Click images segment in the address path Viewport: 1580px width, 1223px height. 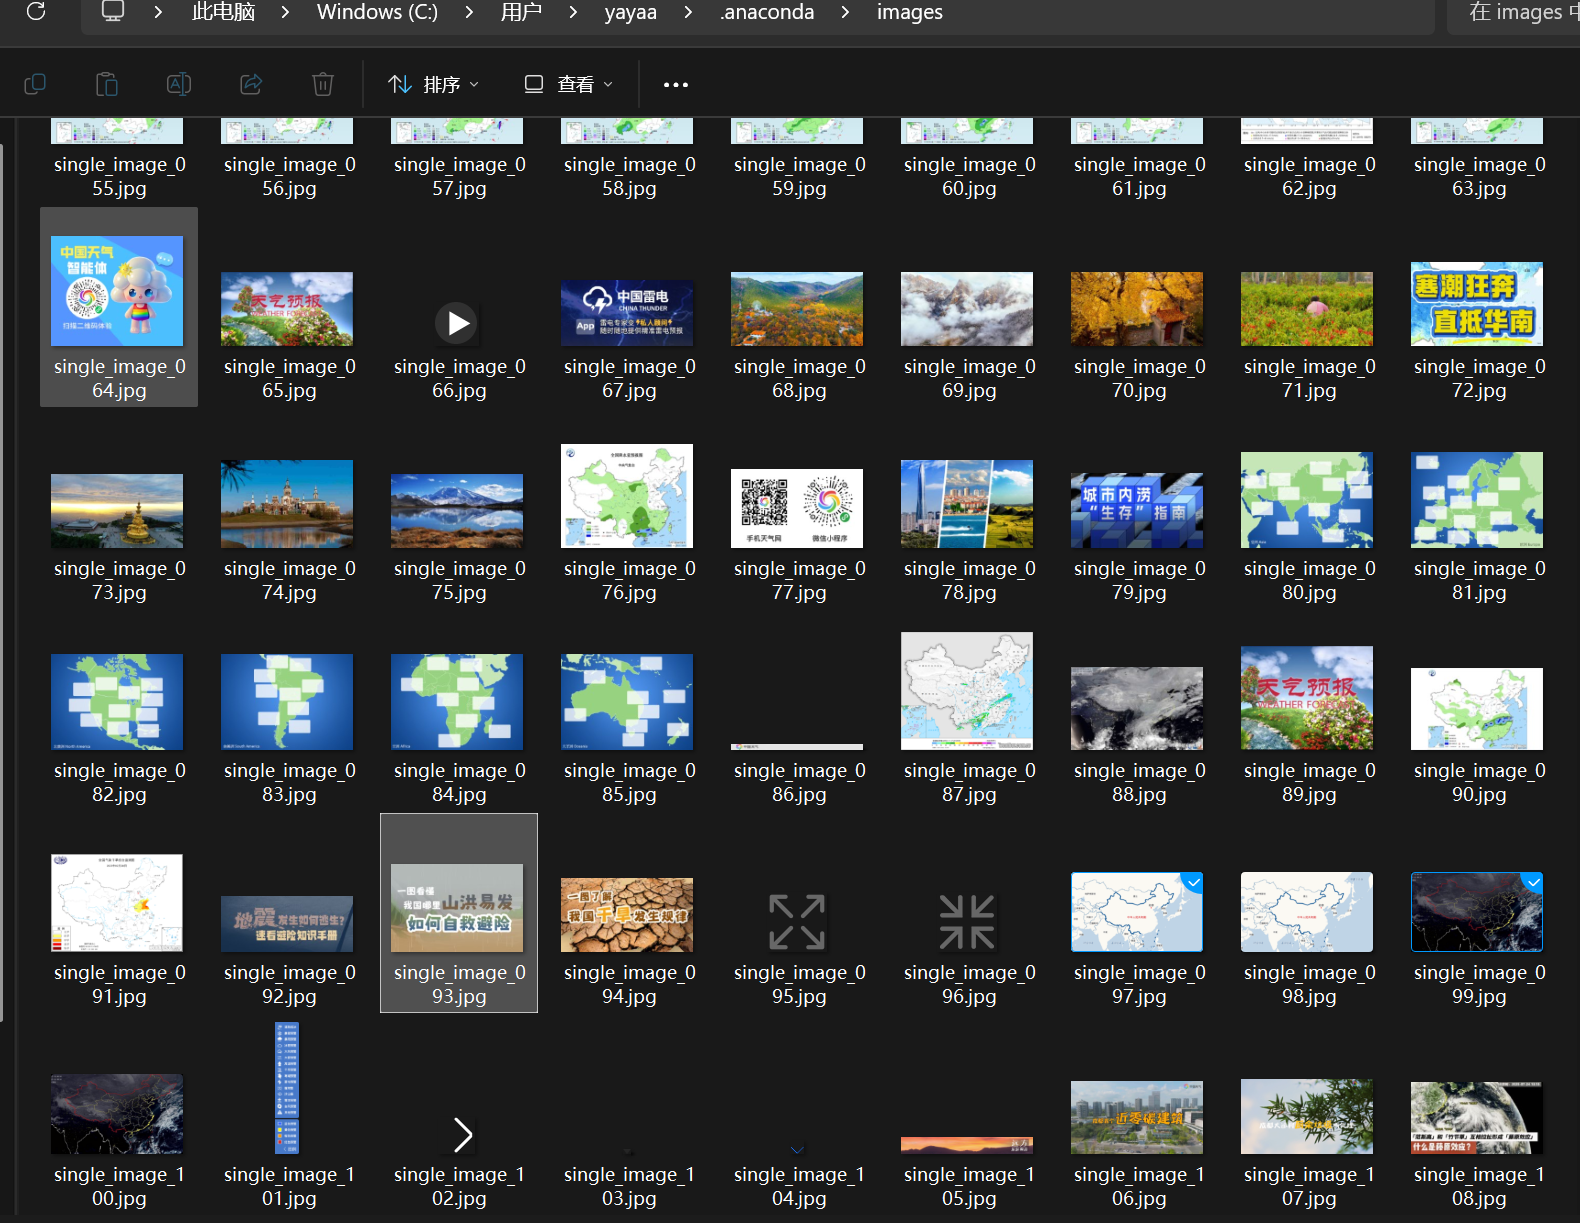(x=910, y=12)
